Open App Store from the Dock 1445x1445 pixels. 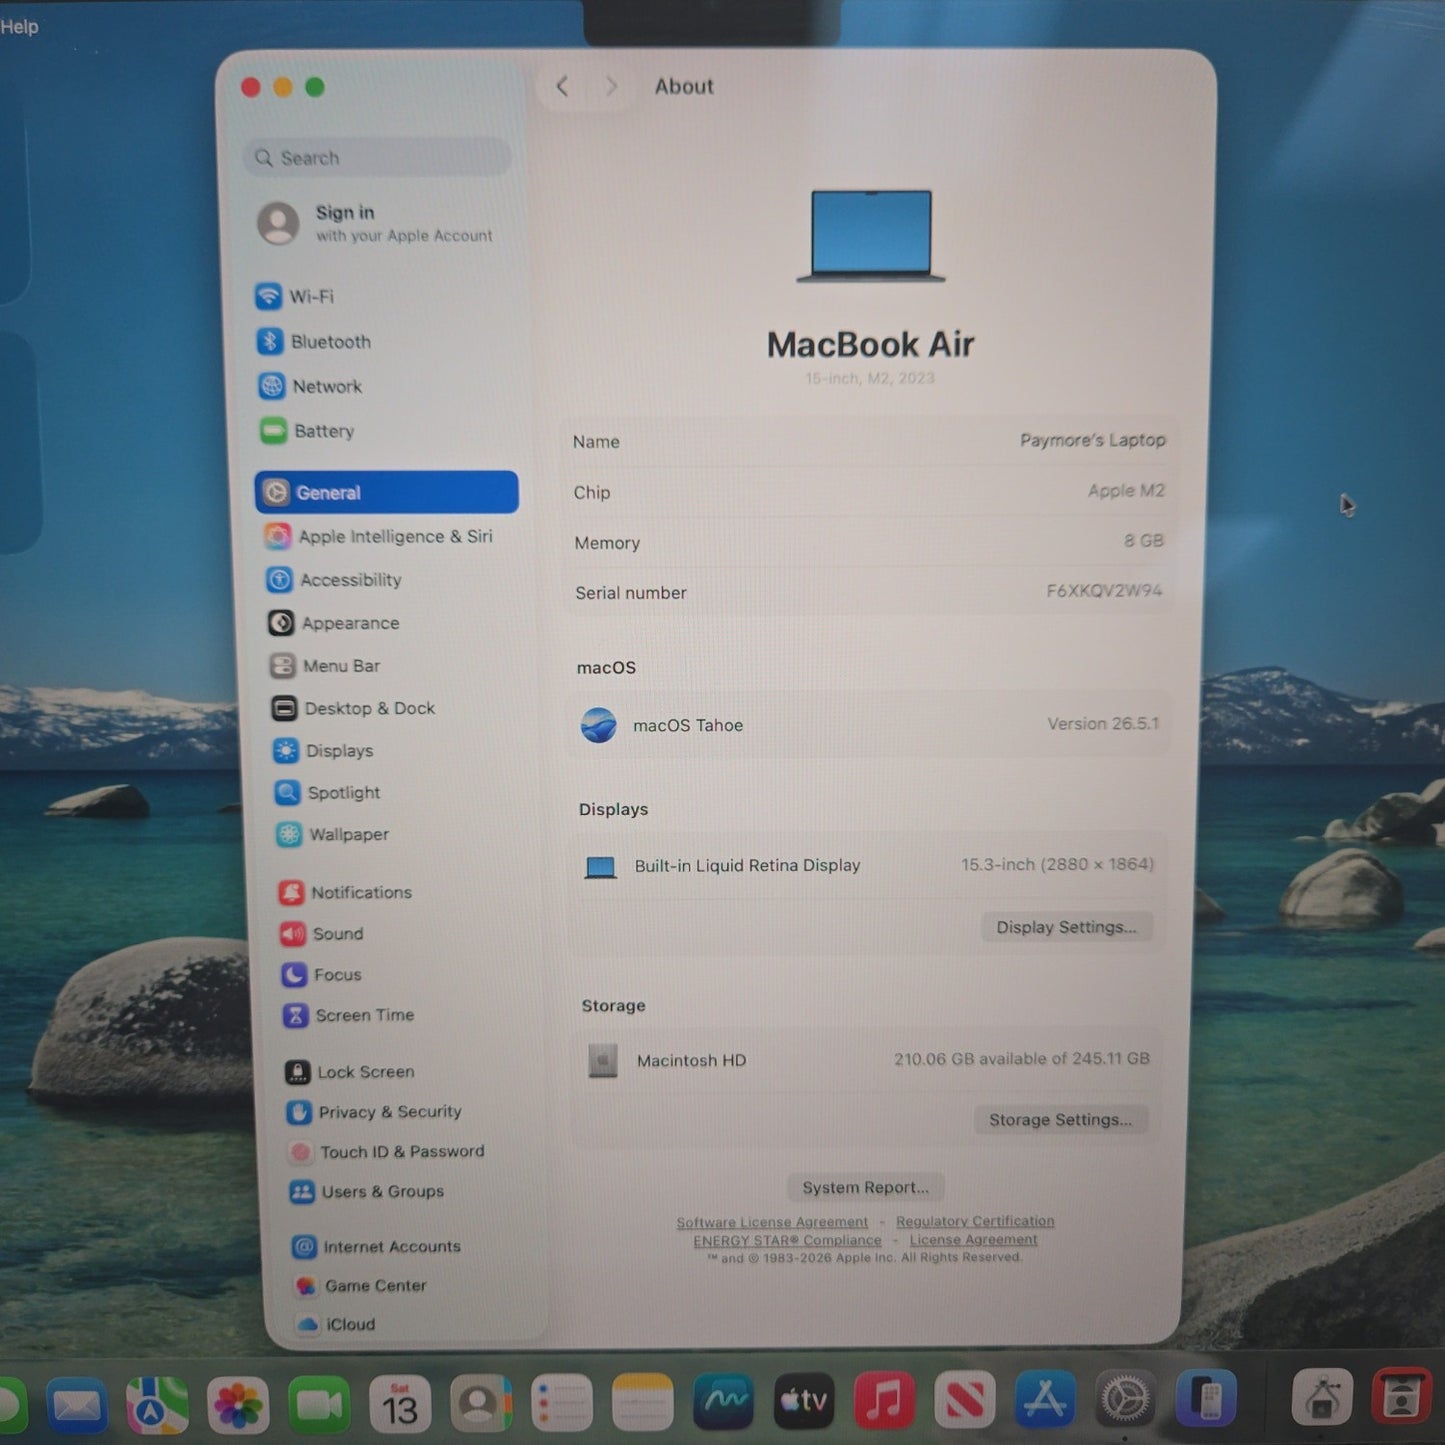(1045, 1399)
